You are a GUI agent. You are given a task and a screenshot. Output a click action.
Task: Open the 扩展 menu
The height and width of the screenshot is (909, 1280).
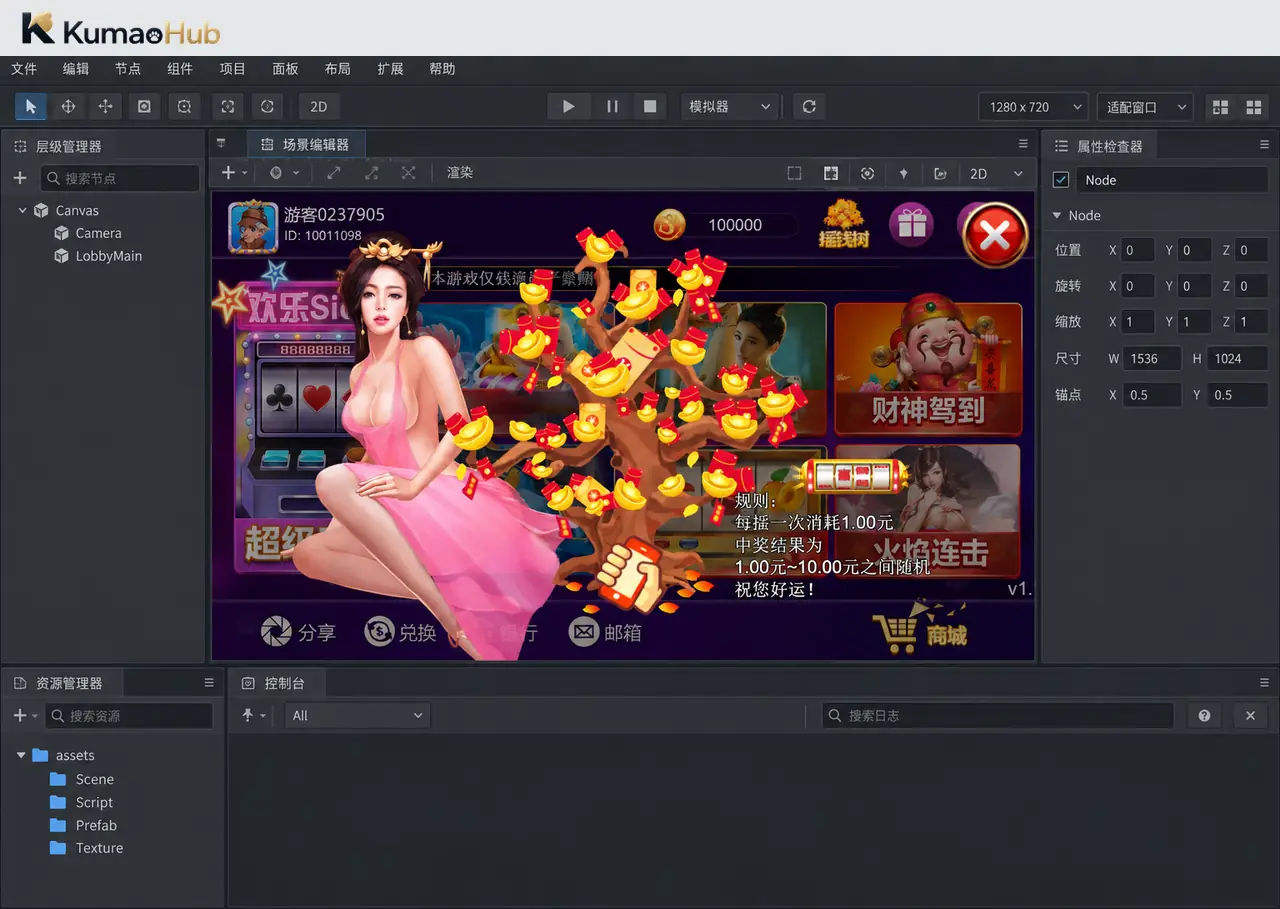coord(390,69)
